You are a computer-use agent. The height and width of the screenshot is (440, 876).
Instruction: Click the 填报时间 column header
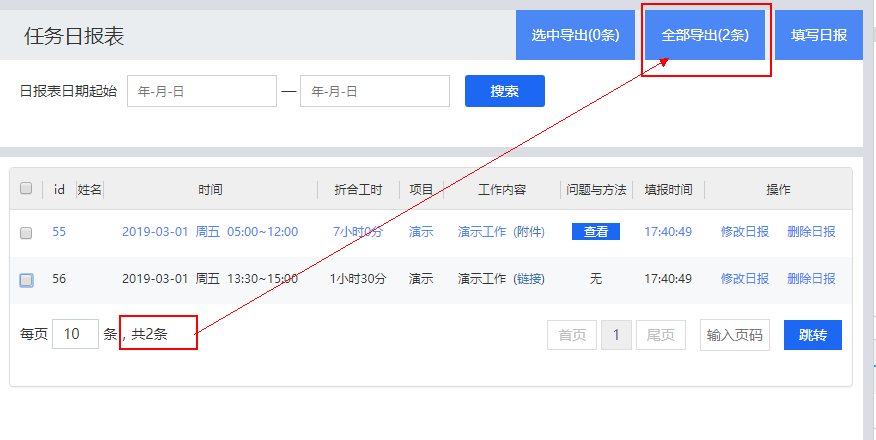click(668, 190)
